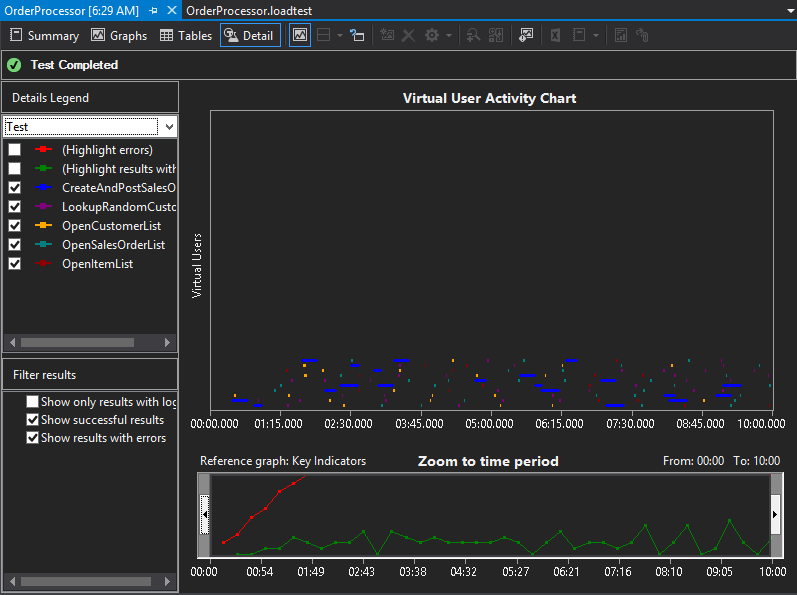Close the OrderProcessor [6:29 AM] tab
This screenshot has width=797, height=595.
170,9
